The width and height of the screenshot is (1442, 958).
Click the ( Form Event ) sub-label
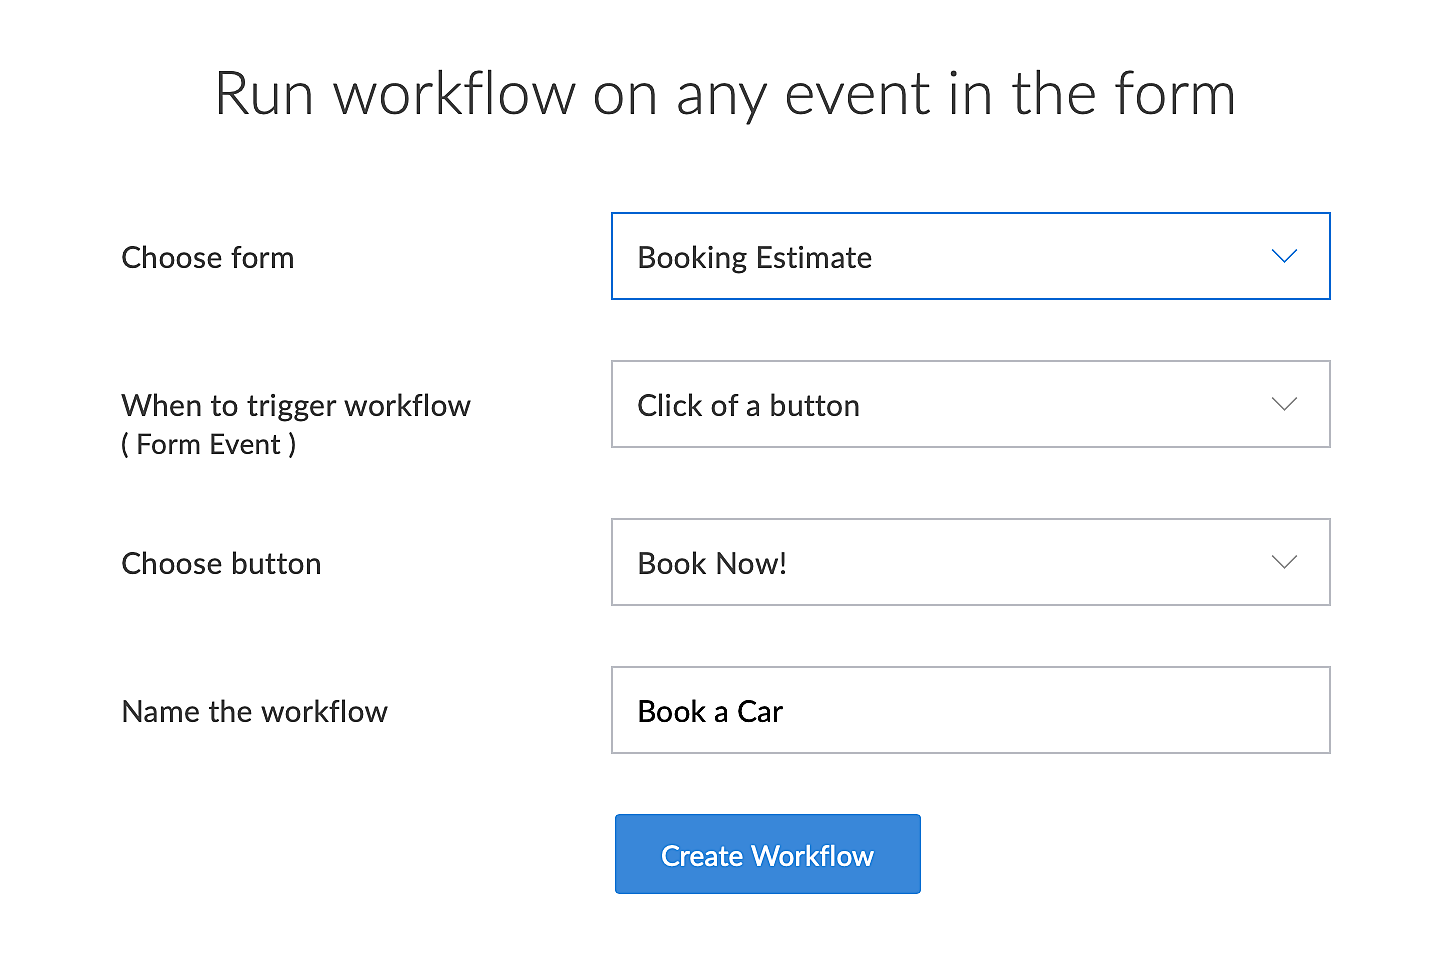(209, 445)
